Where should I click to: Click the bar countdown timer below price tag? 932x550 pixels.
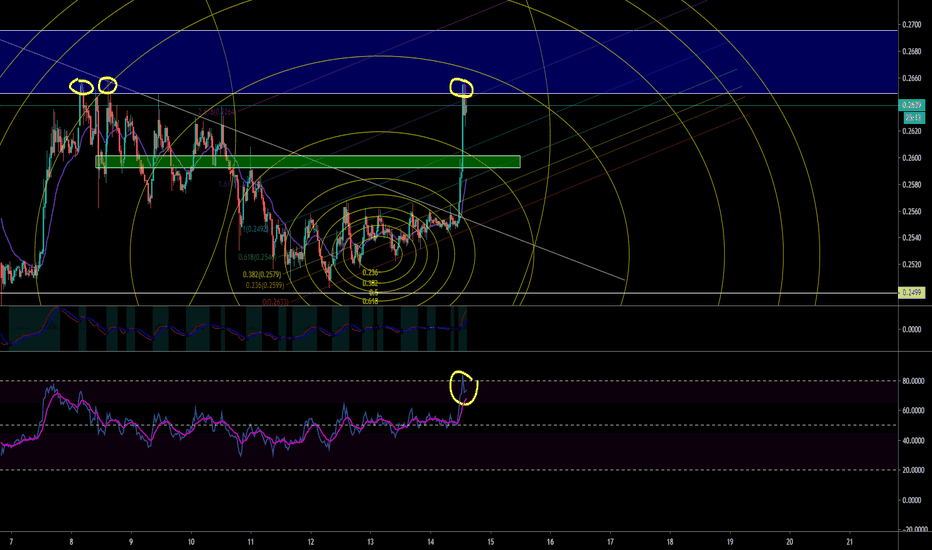(913, 118)
